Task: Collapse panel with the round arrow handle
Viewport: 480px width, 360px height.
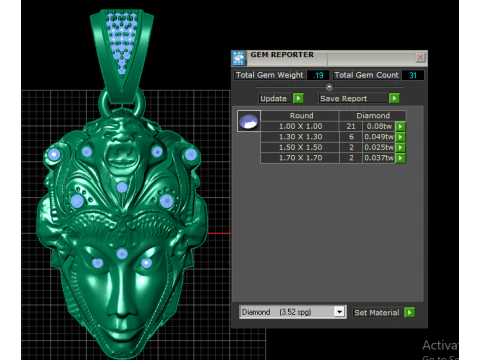Action: pyautogui.click(x=329, y=87)
